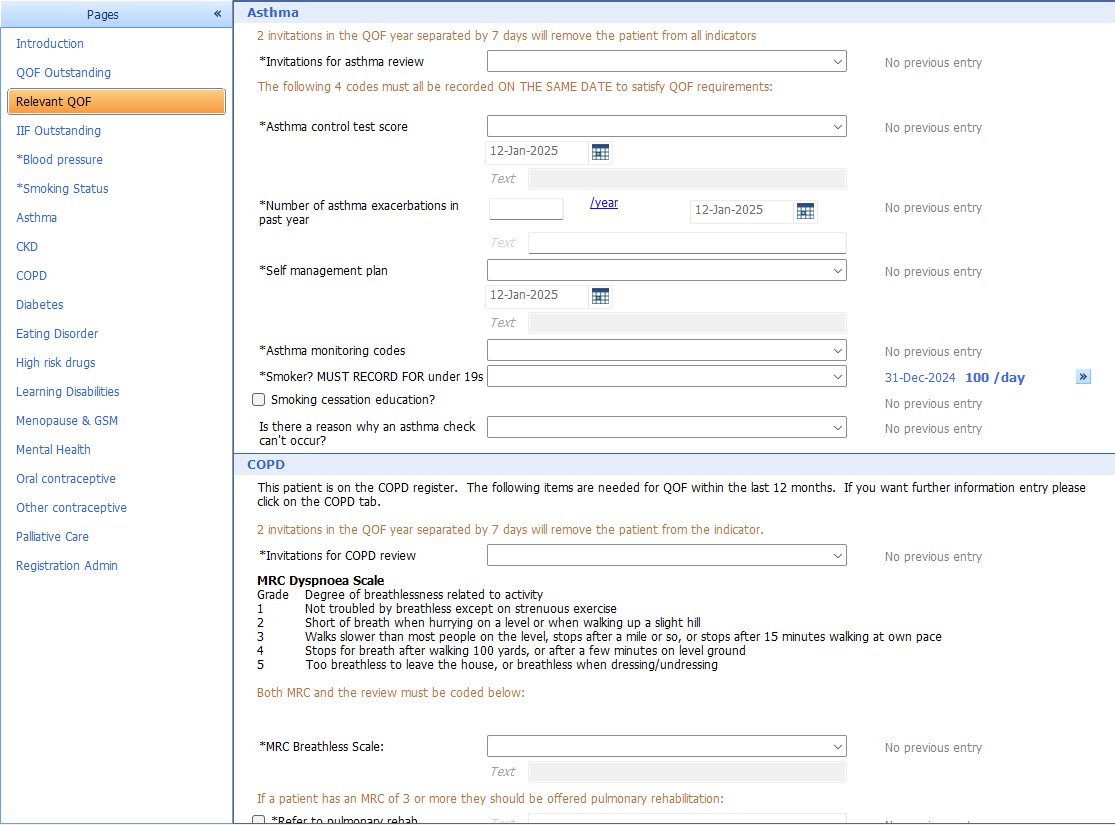Click the /year unit link
Screen dimensions: 1115x825
pos(604,203)
